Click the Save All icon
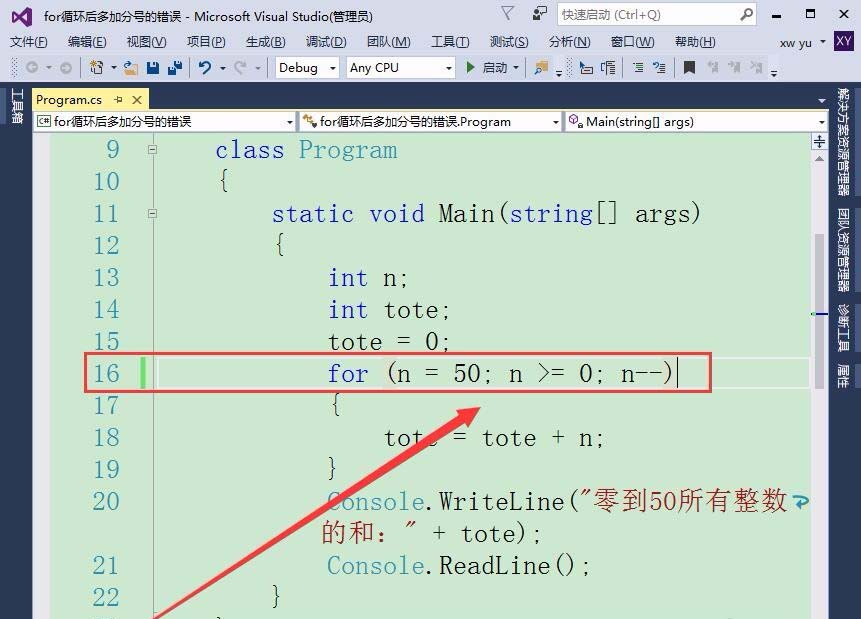This screenshot has height=619, width=861. pos(175,68)
